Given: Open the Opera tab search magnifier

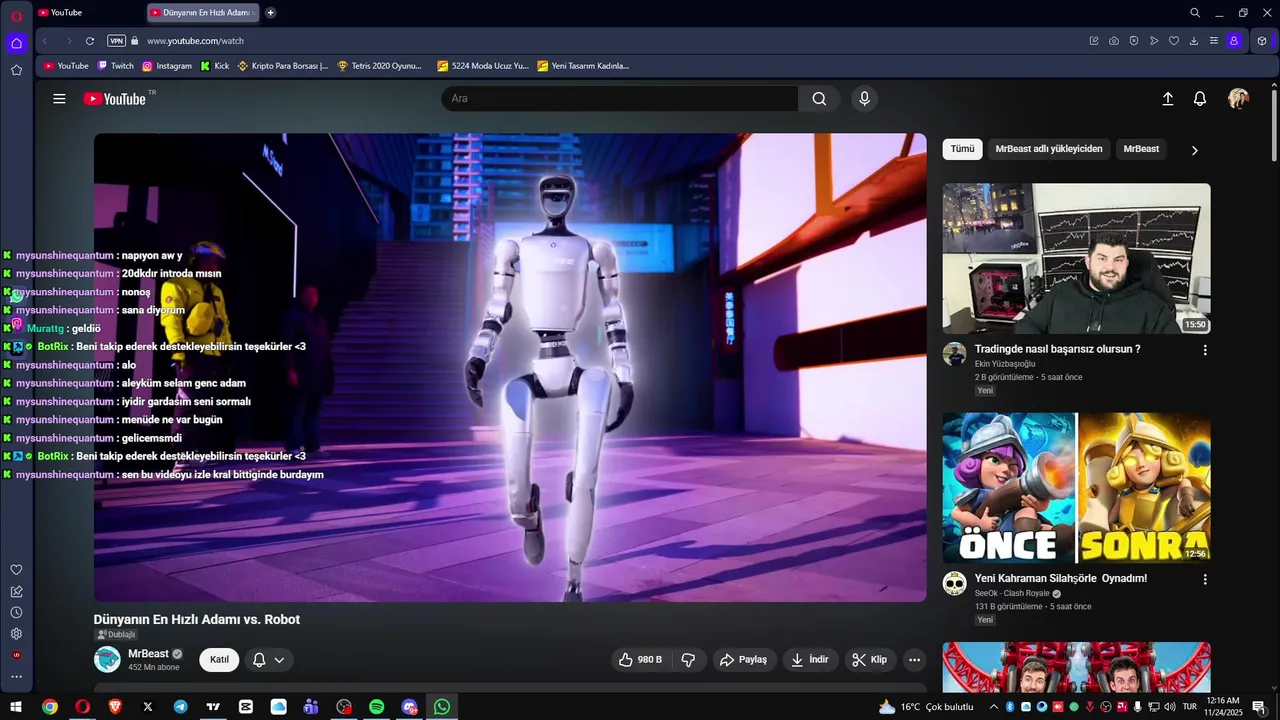Looking at the screenshot, I should 1195,13.
